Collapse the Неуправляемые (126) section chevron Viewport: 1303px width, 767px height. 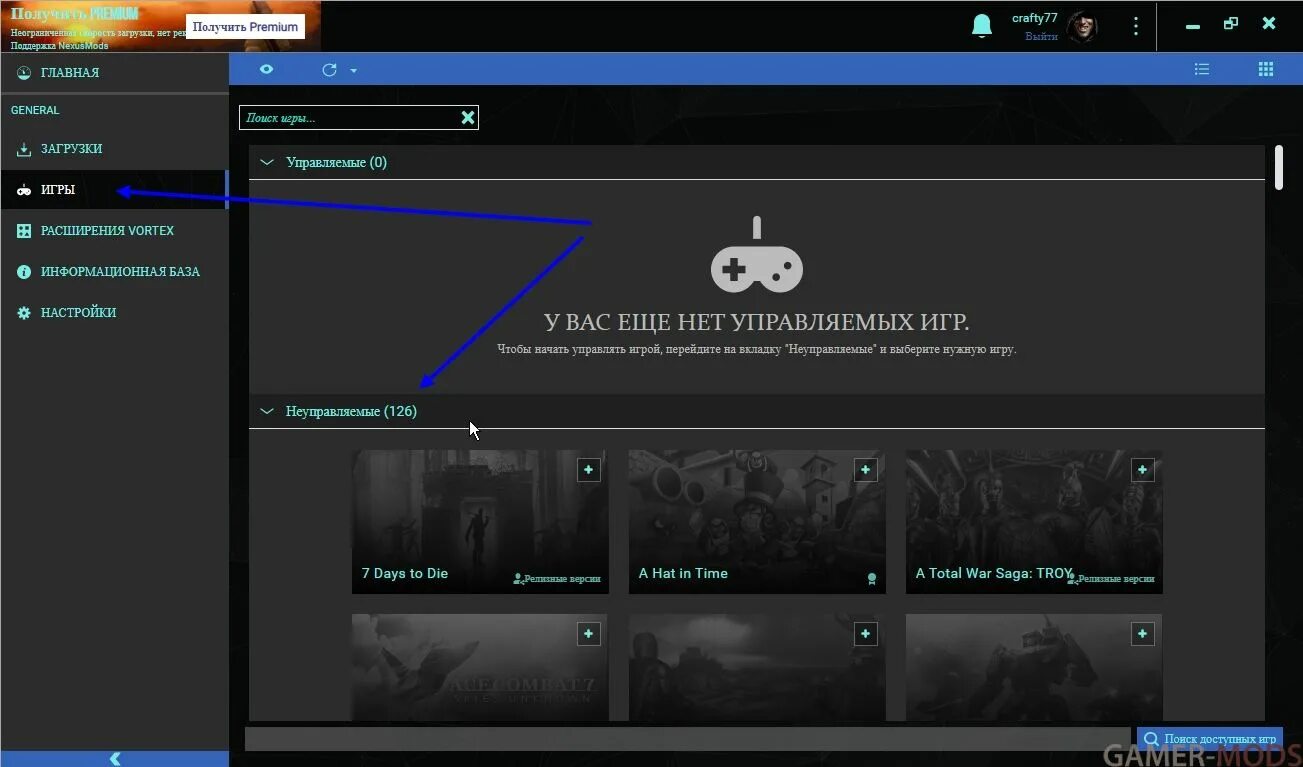pyautogui.click(x=267, y=411)
